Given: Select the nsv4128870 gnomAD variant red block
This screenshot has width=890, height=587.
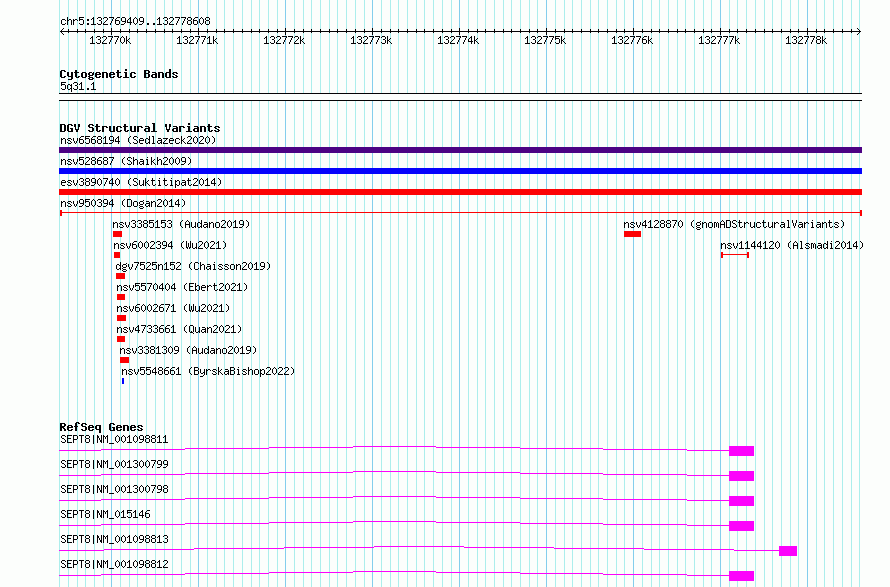Looking at the screenshot, I should [x=632, y=234].
